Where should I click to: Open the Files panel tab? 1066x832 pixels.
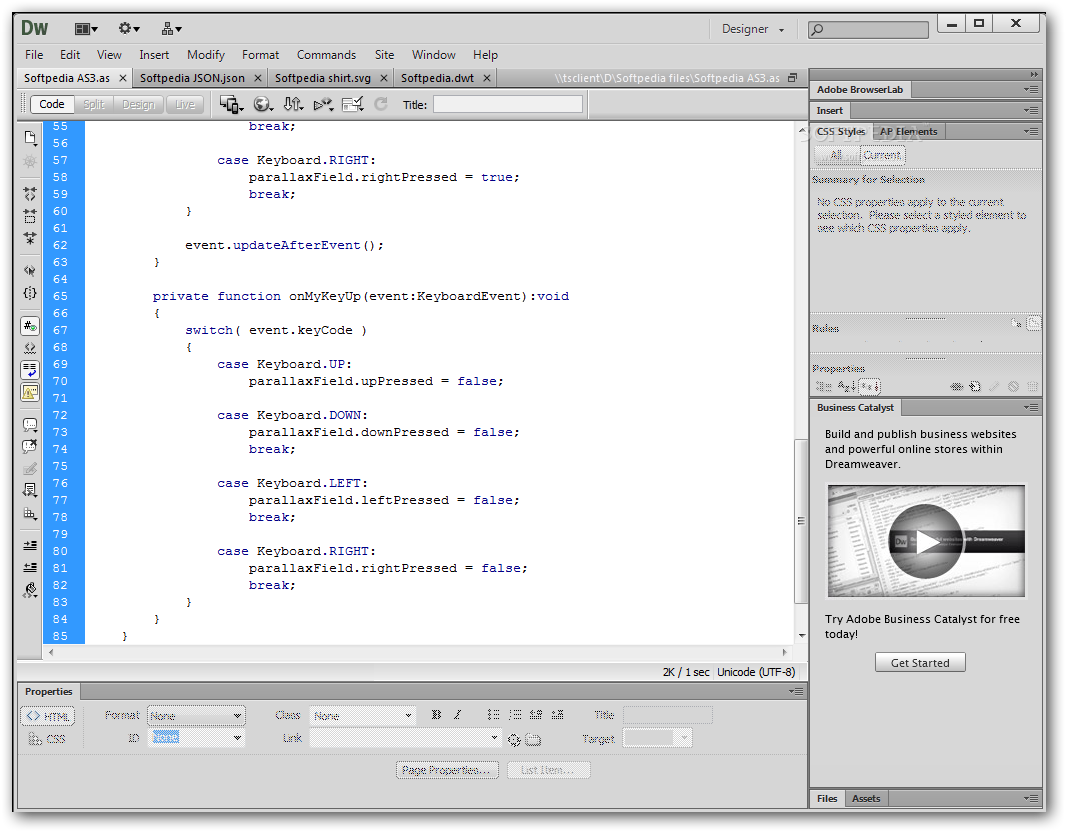[827, 799]
